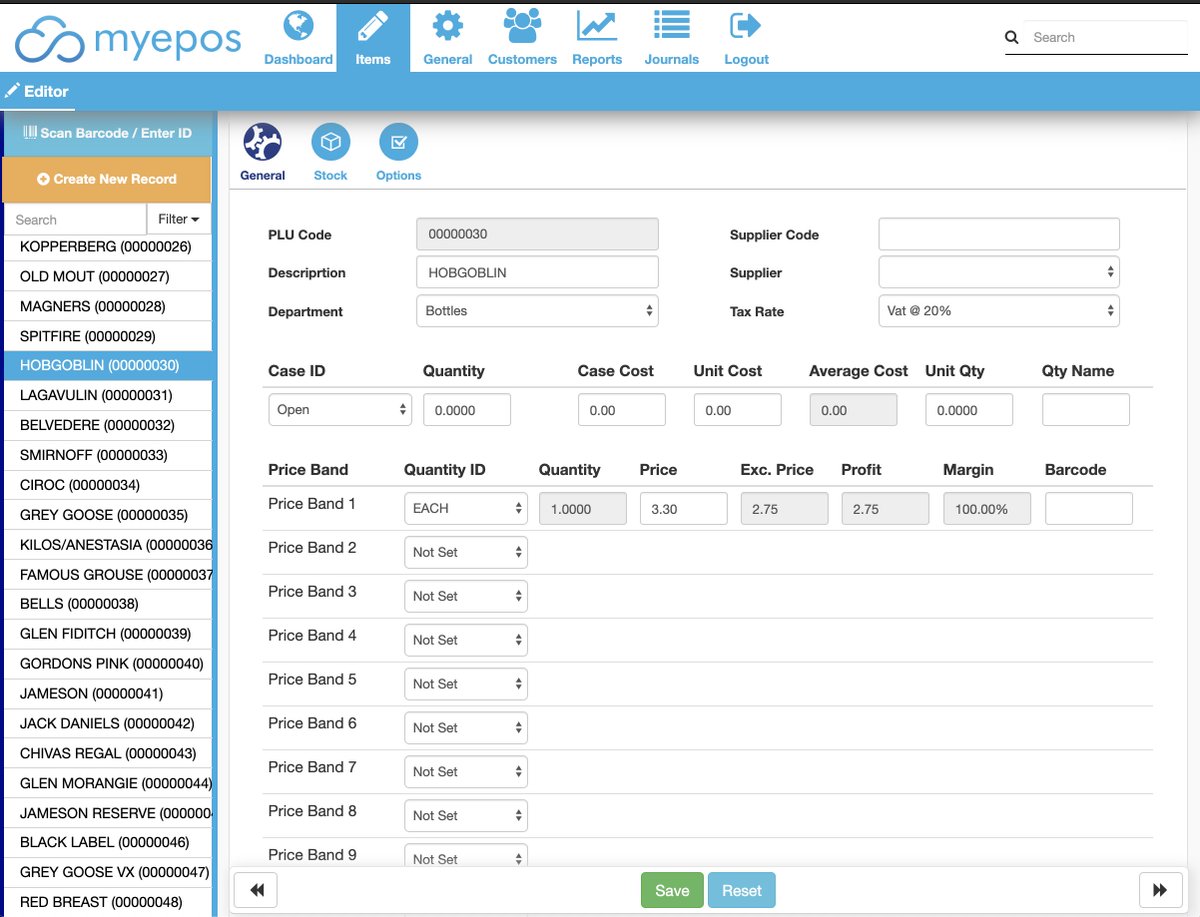1200x917 pixels.
Task: Select LAGAVULIN (00000031) in list
Action: 107,395
